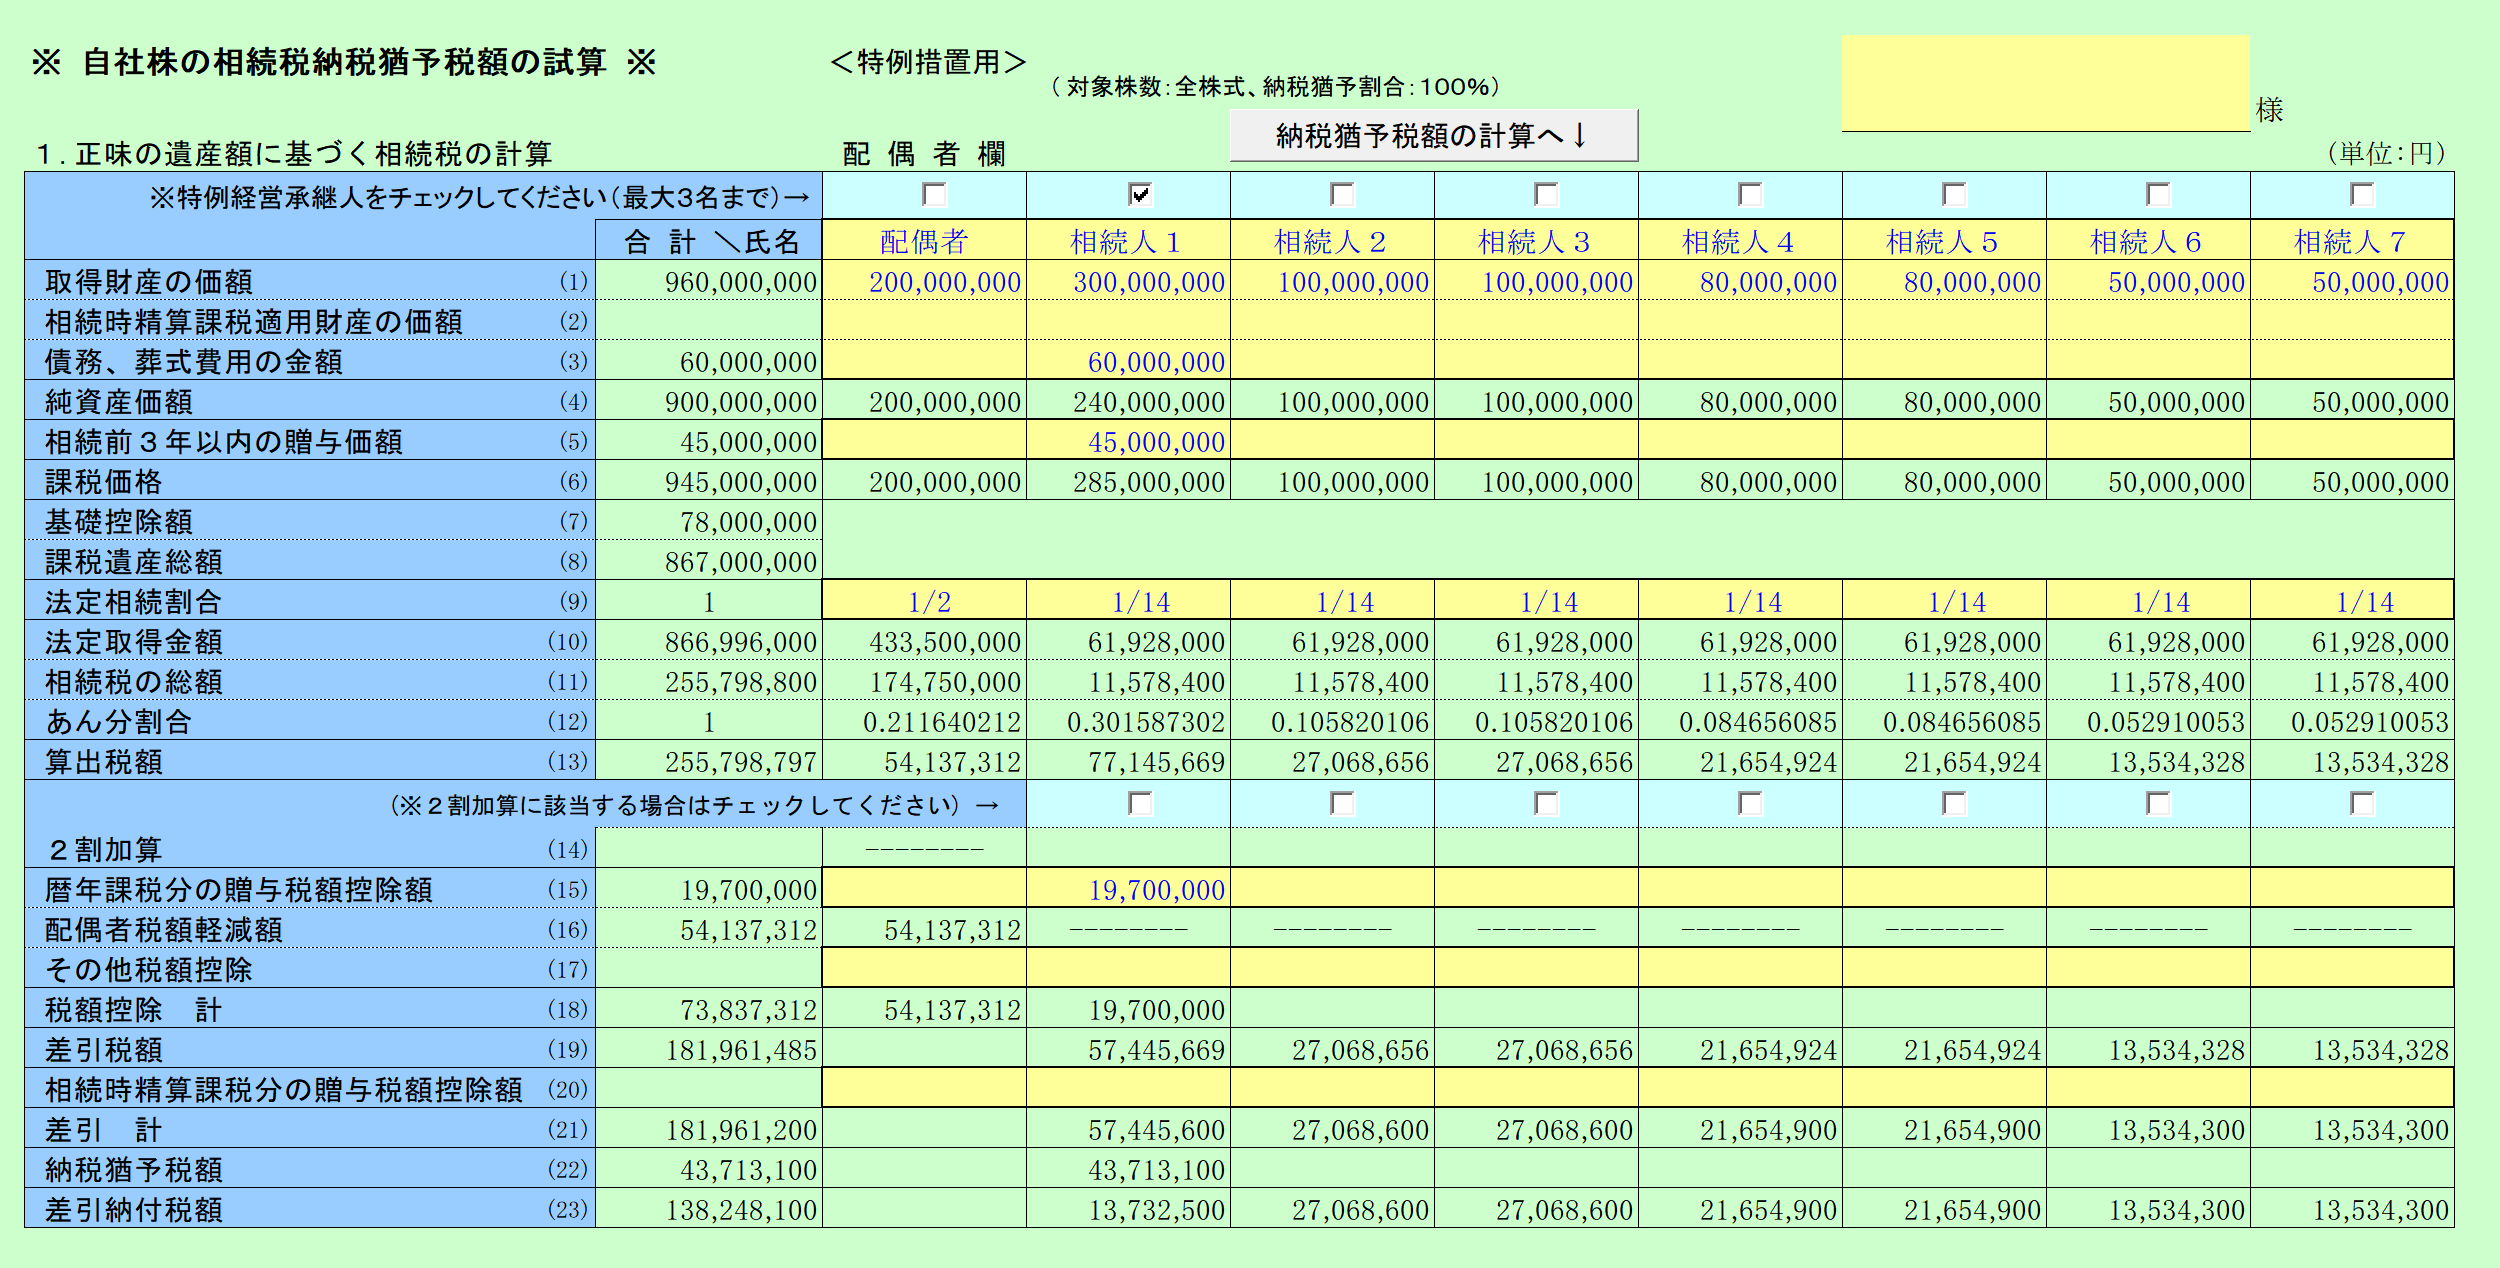Enable 2割加算 checkbox for 相続人2
Image resolution: width=2500 pixels, height=1268 pixels.
[1342, 804]
